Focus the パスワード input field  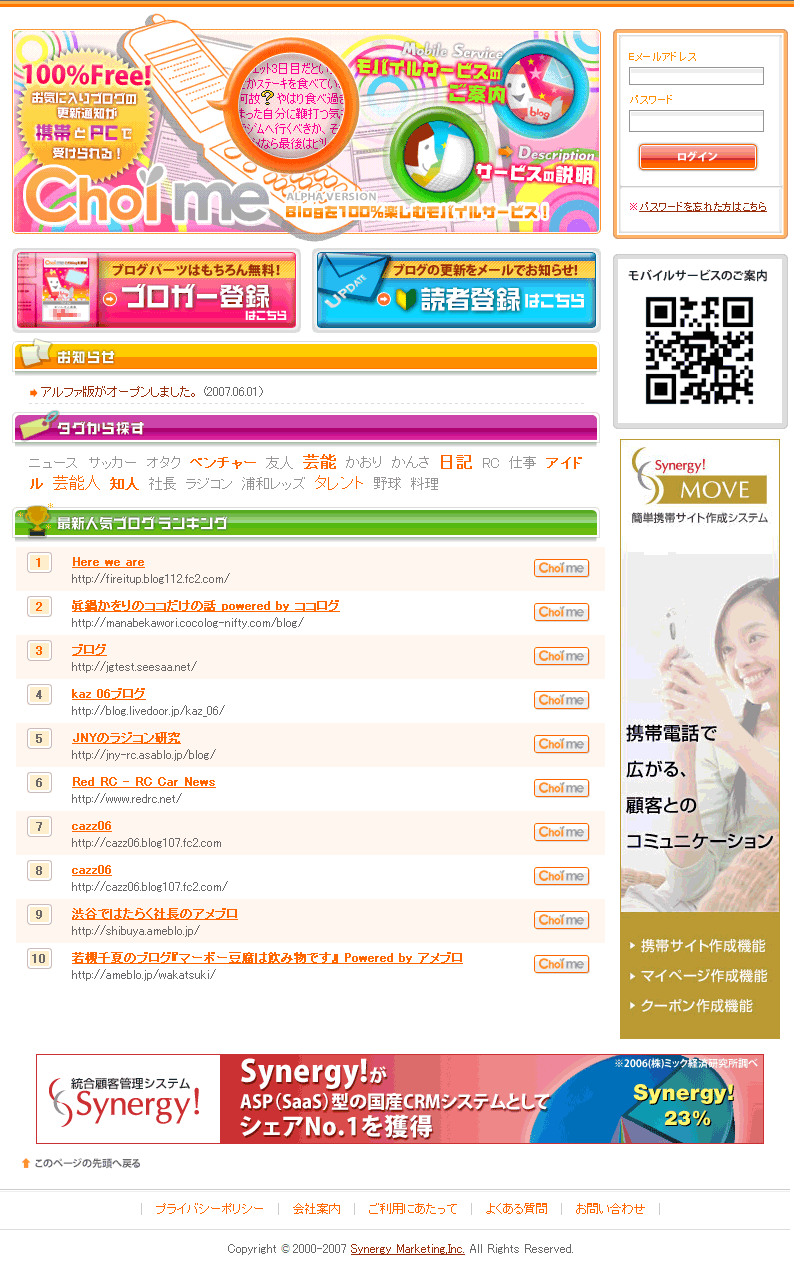point(696,121)
